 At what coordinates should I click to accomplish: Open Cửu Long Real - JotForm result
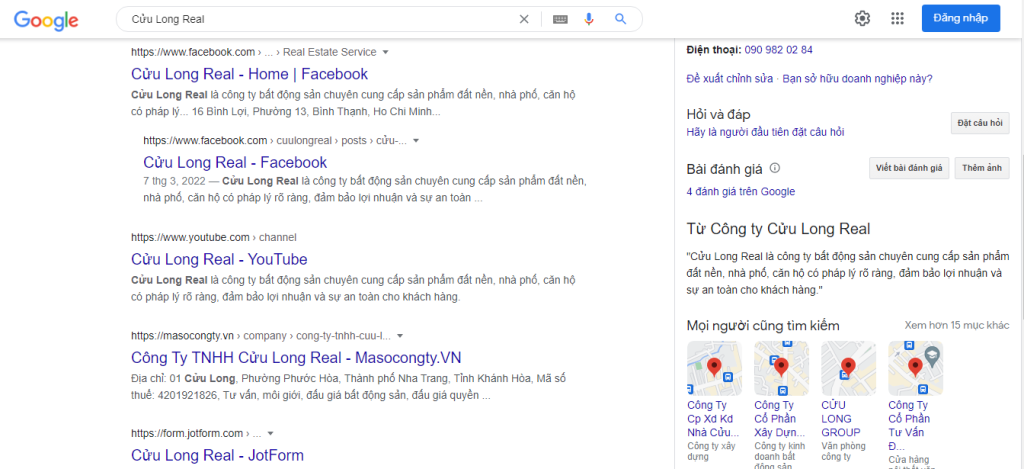point(217,455)
